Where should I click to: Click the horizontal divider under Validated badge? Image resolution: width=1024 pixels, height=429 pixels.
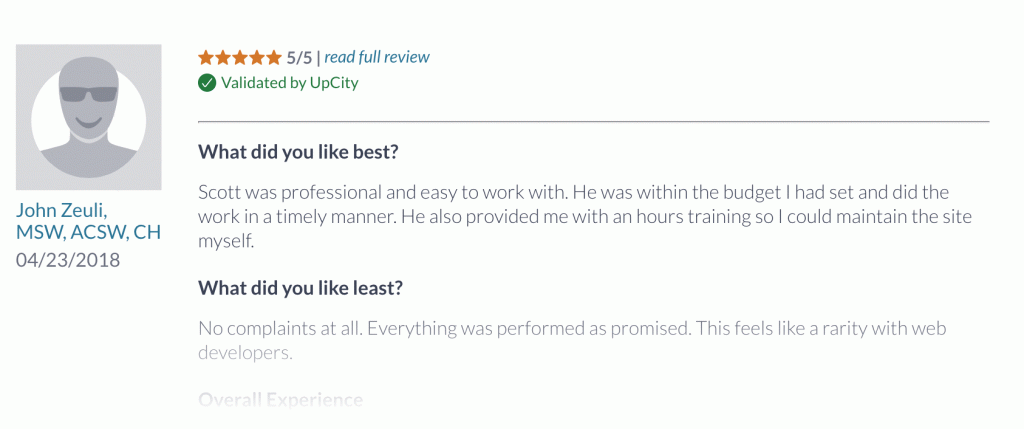[594, 121]
